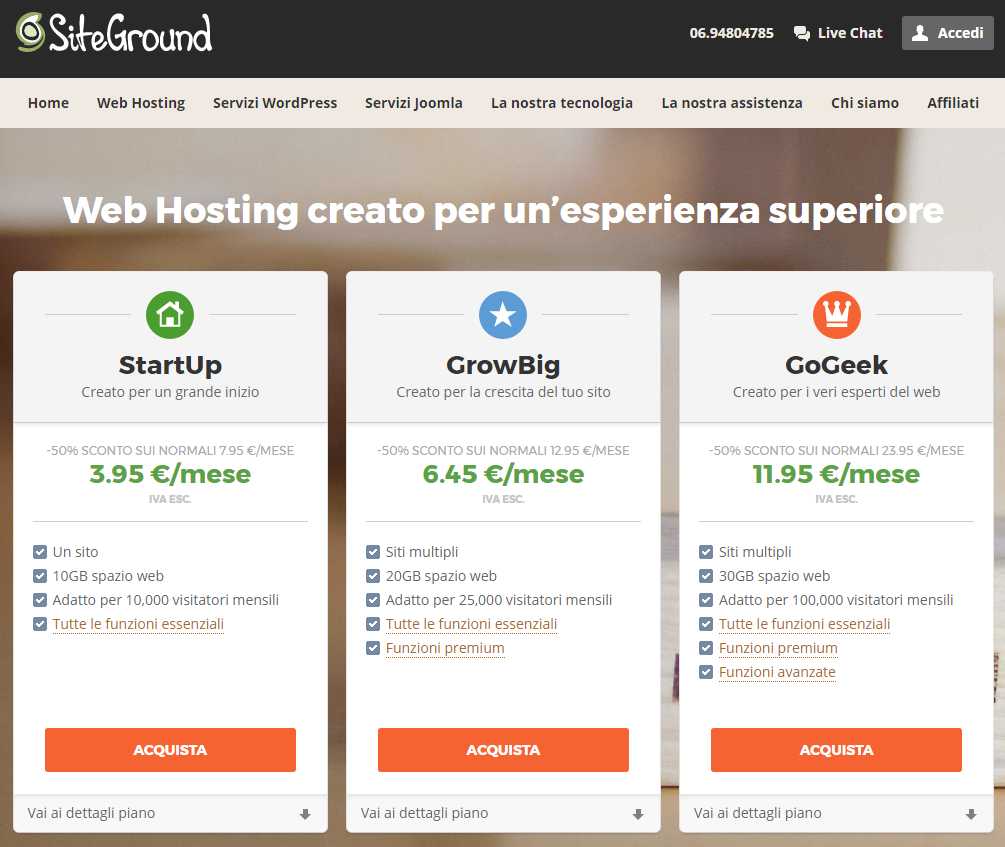Click the 'Funzioni avanzate' checkbox in GoGeek
The width and height of the screenshot is (1005, 847).
(x=706, y=672)
